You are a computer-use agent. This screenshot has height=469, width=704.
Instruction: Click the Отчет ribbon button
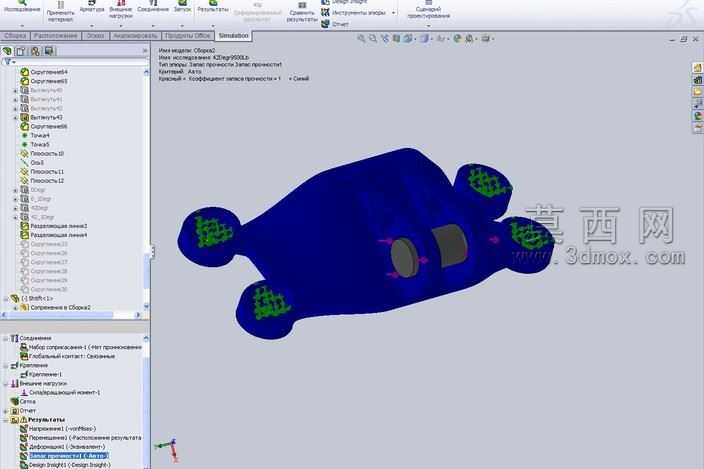(335, 24)
